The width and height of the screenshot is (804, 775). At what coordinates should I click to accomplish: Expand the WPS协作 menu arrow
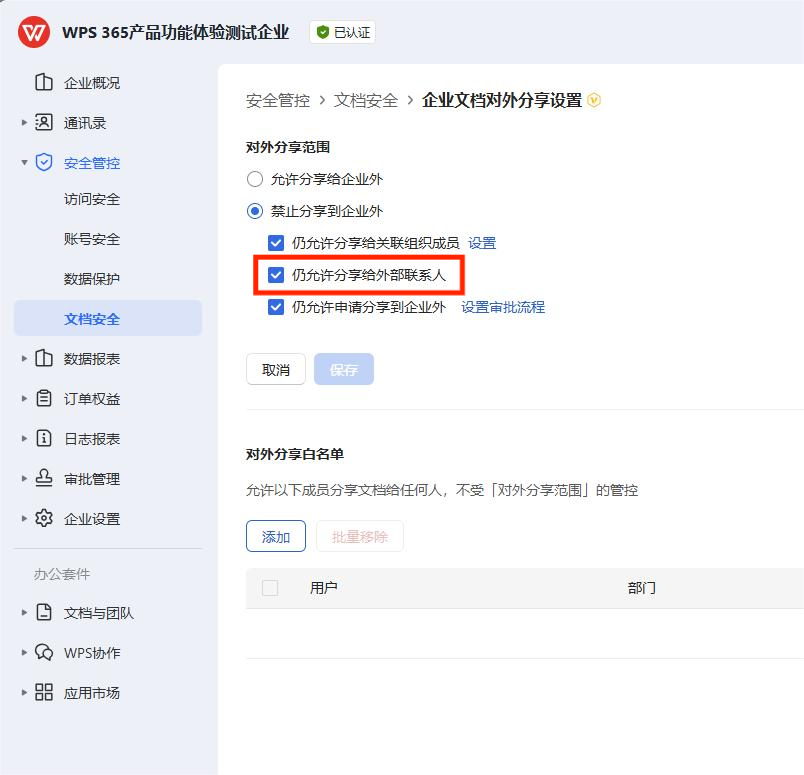point(24,652)
